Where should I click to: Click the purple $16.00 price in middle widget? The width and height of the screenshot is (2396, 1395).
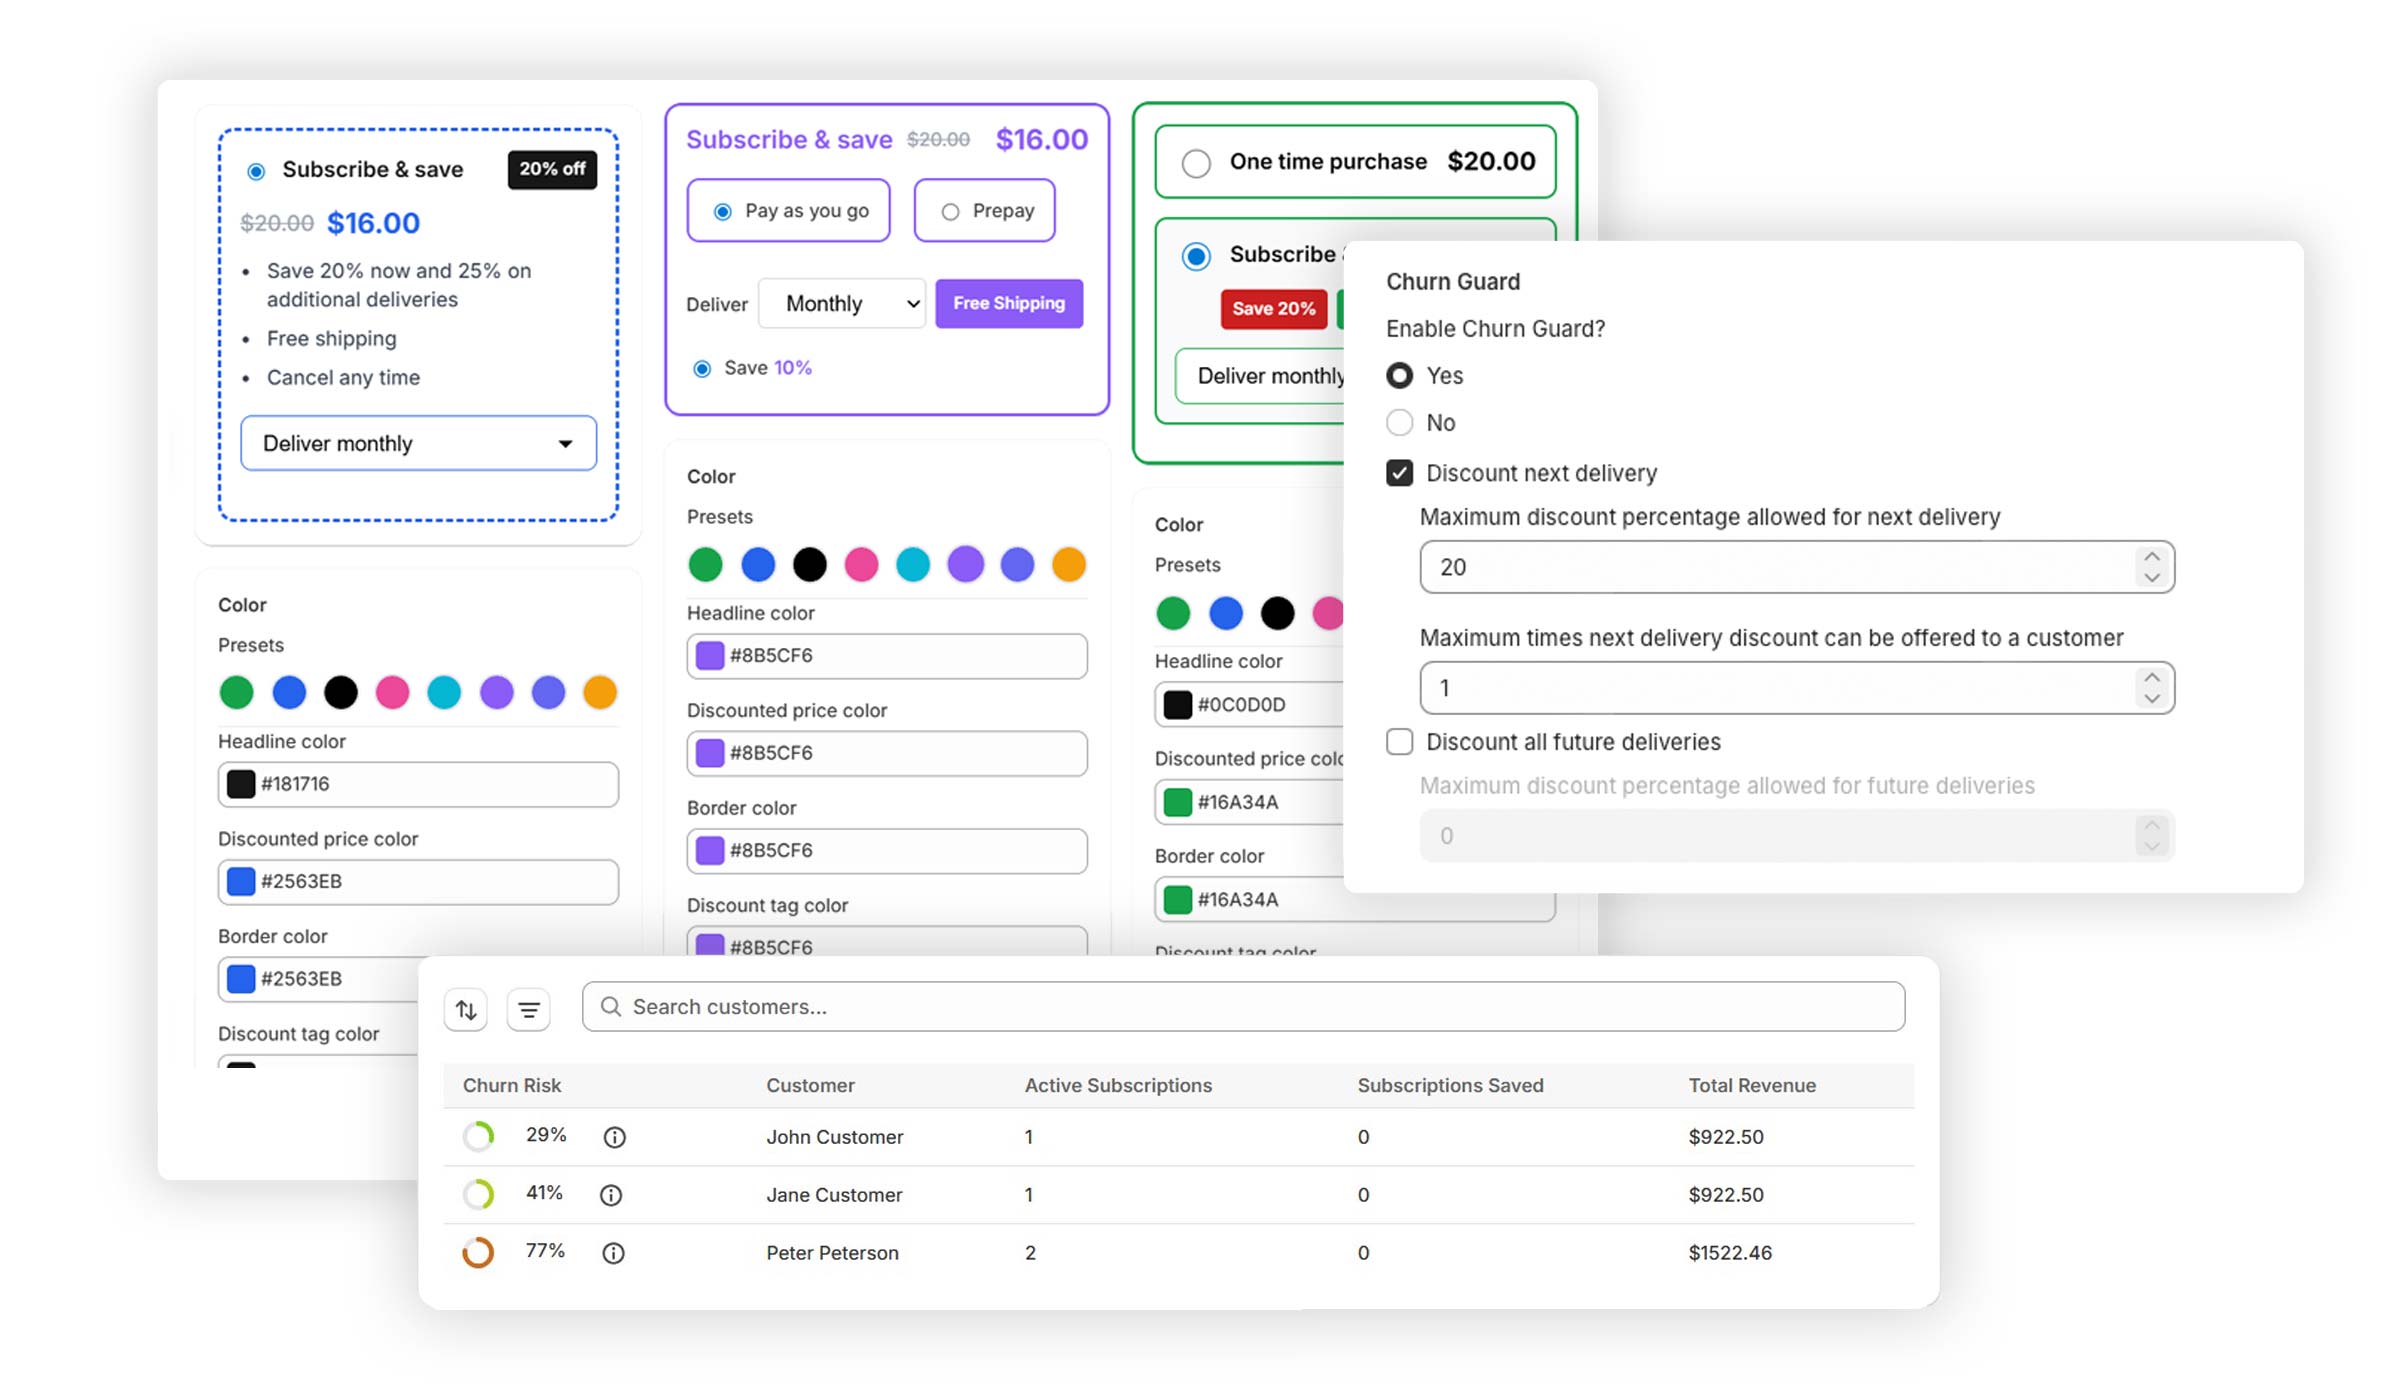coord(1041,140)
